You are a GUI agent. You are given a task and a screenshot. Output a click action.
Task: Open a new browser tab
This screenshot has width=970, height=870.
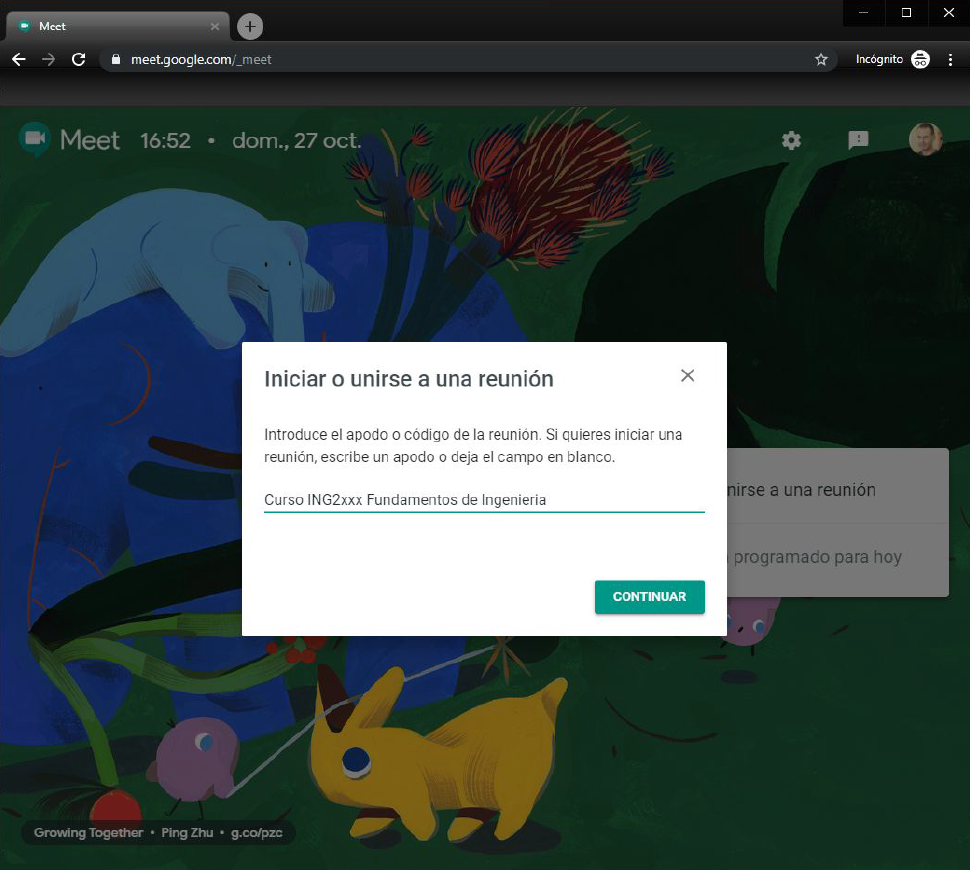(250, 27)
